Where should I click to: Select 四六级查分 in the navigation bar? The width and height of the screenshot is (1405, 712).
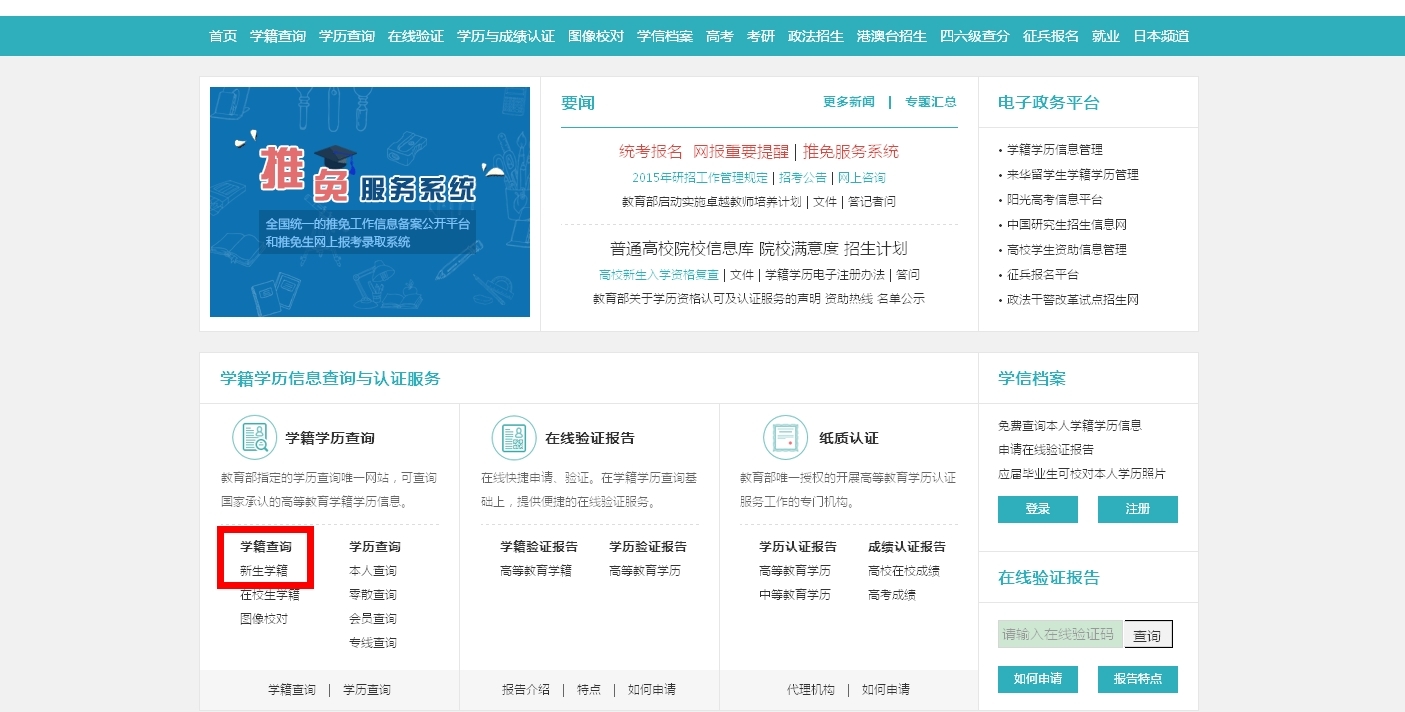tap(974, 36)
